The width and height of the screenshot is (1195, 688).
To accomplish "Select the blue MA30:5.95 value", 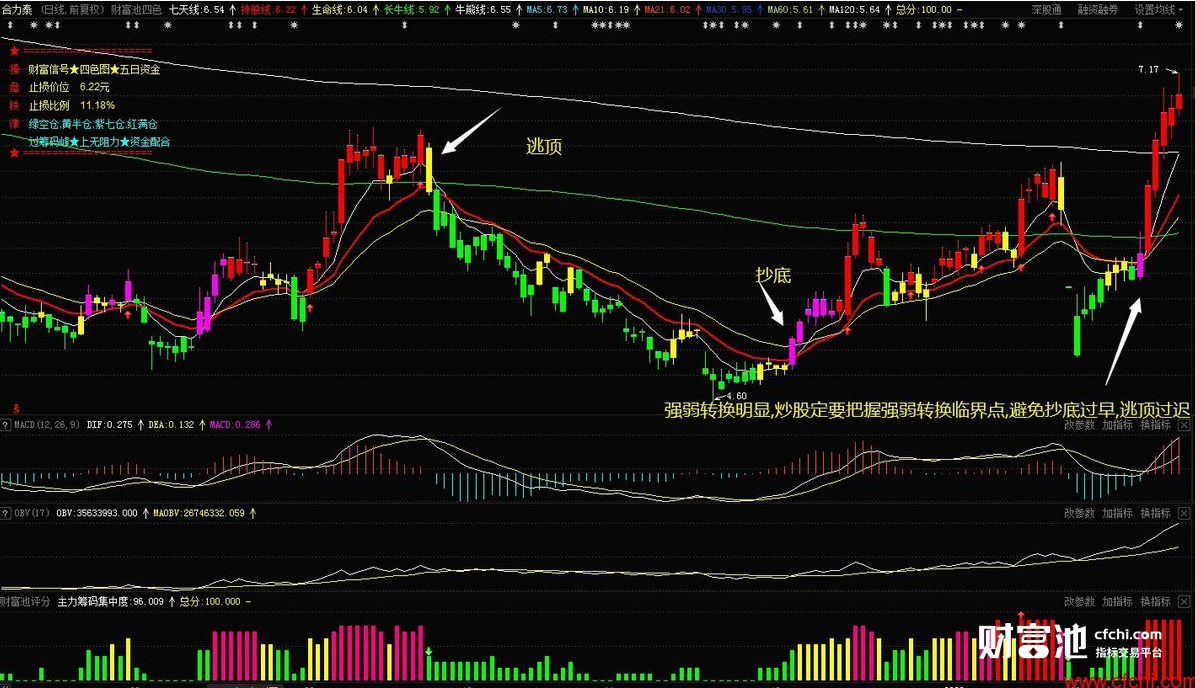I will (x=729, y=10).
